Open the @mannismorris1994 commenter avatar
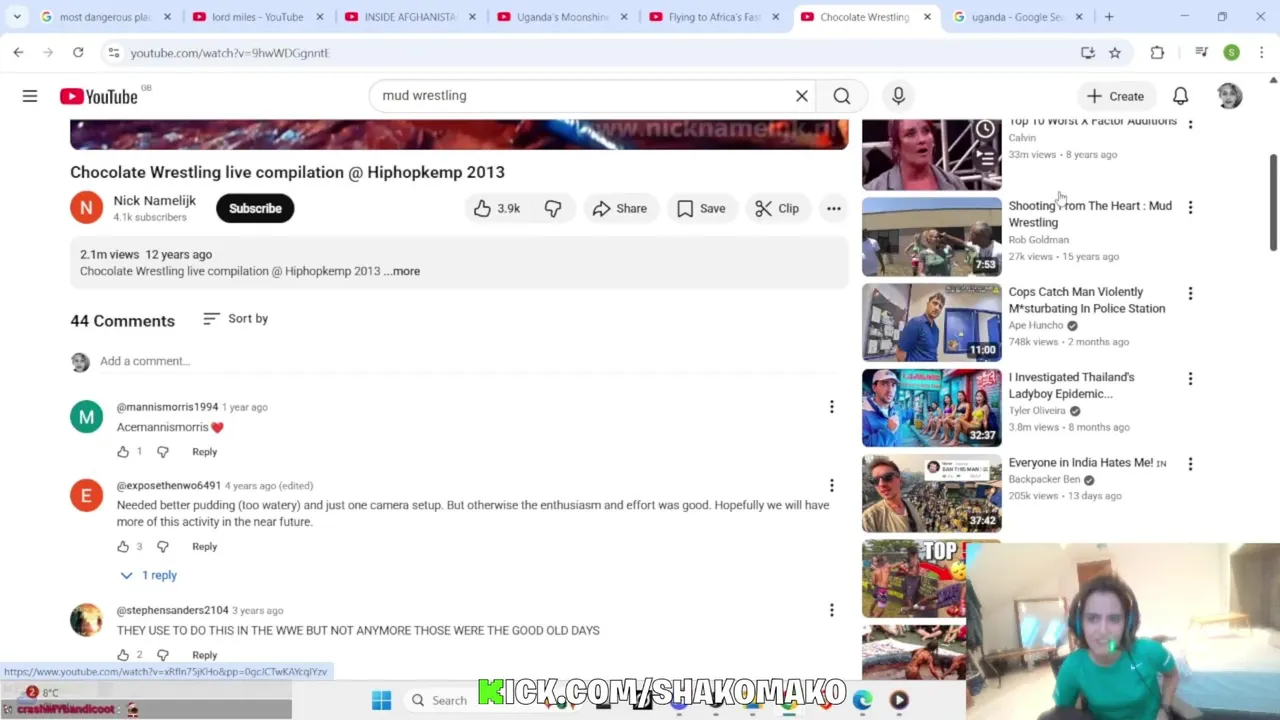 86,417
